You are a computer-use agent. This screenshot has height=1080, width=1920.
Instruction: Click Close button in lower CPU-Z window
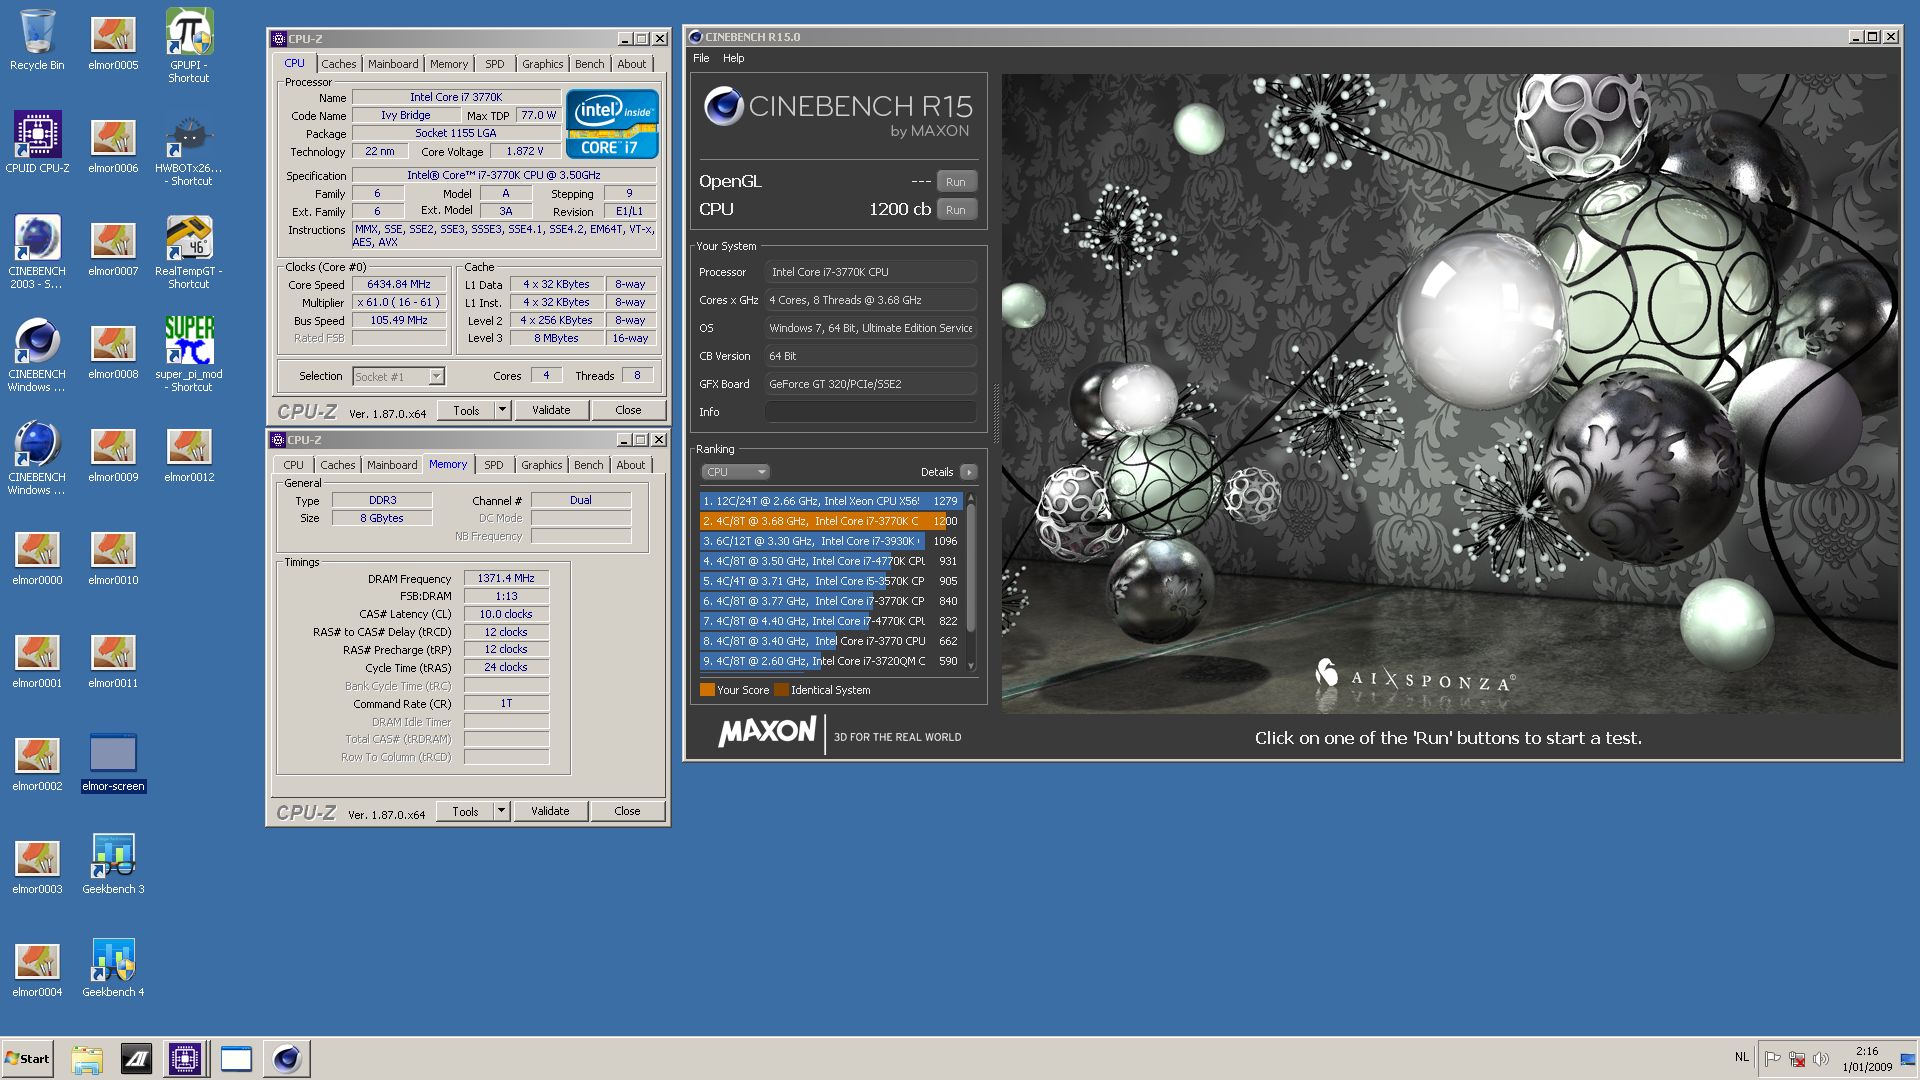(x=627, y=811)
